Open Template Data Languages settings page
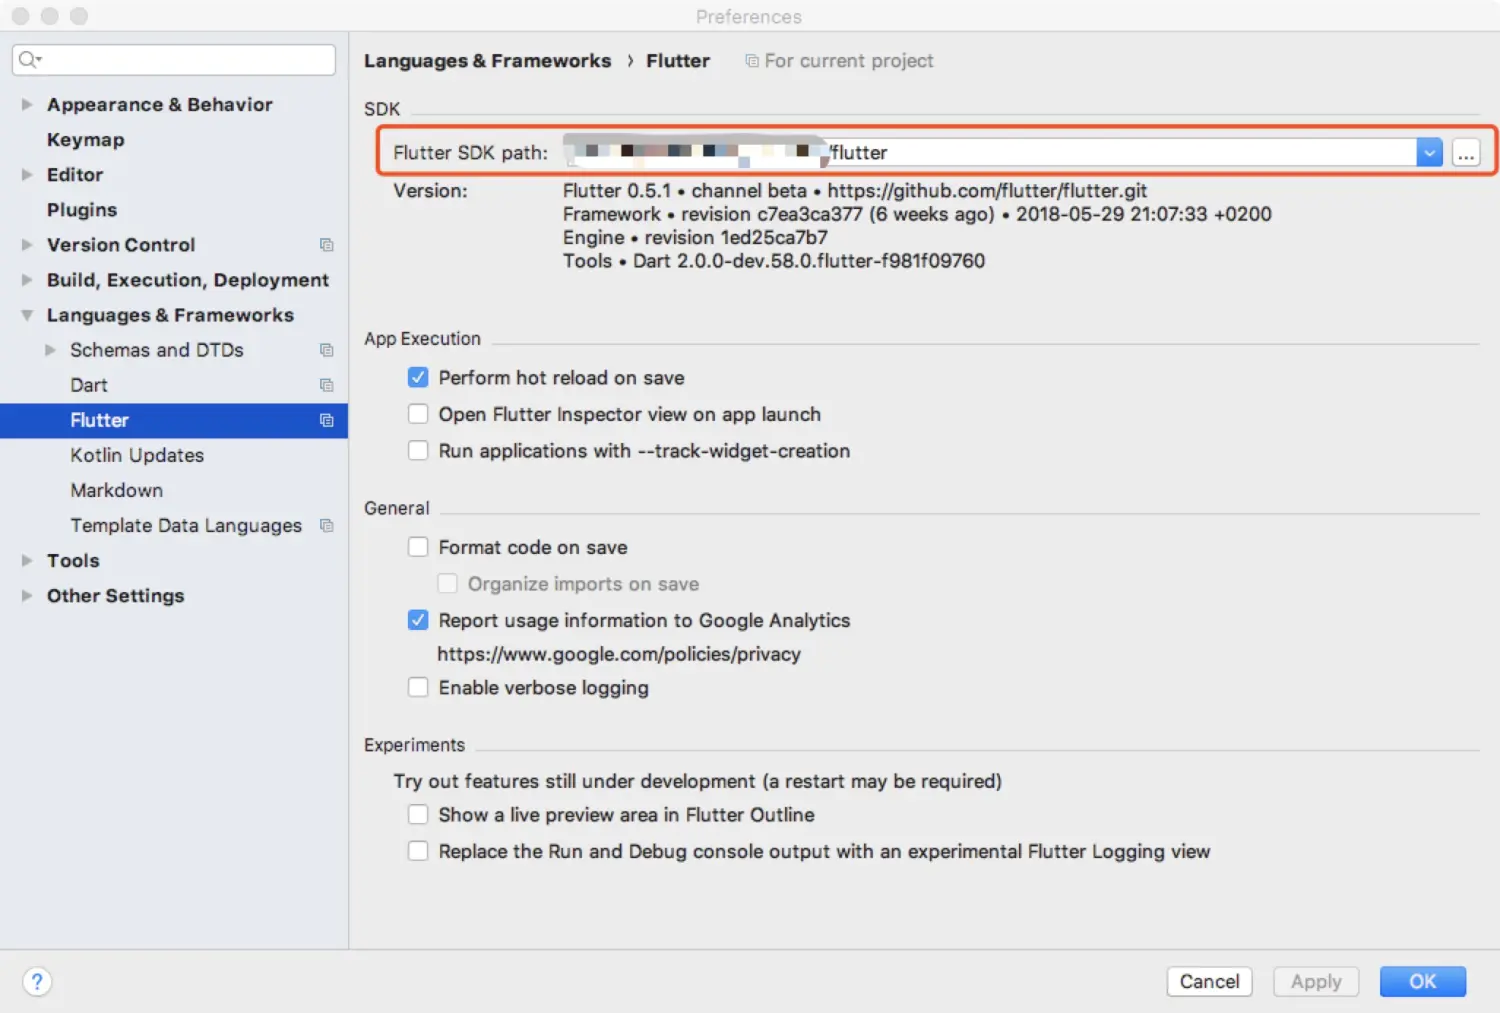The width and height of the screenshot is (1500, 1013). [186, 525]
